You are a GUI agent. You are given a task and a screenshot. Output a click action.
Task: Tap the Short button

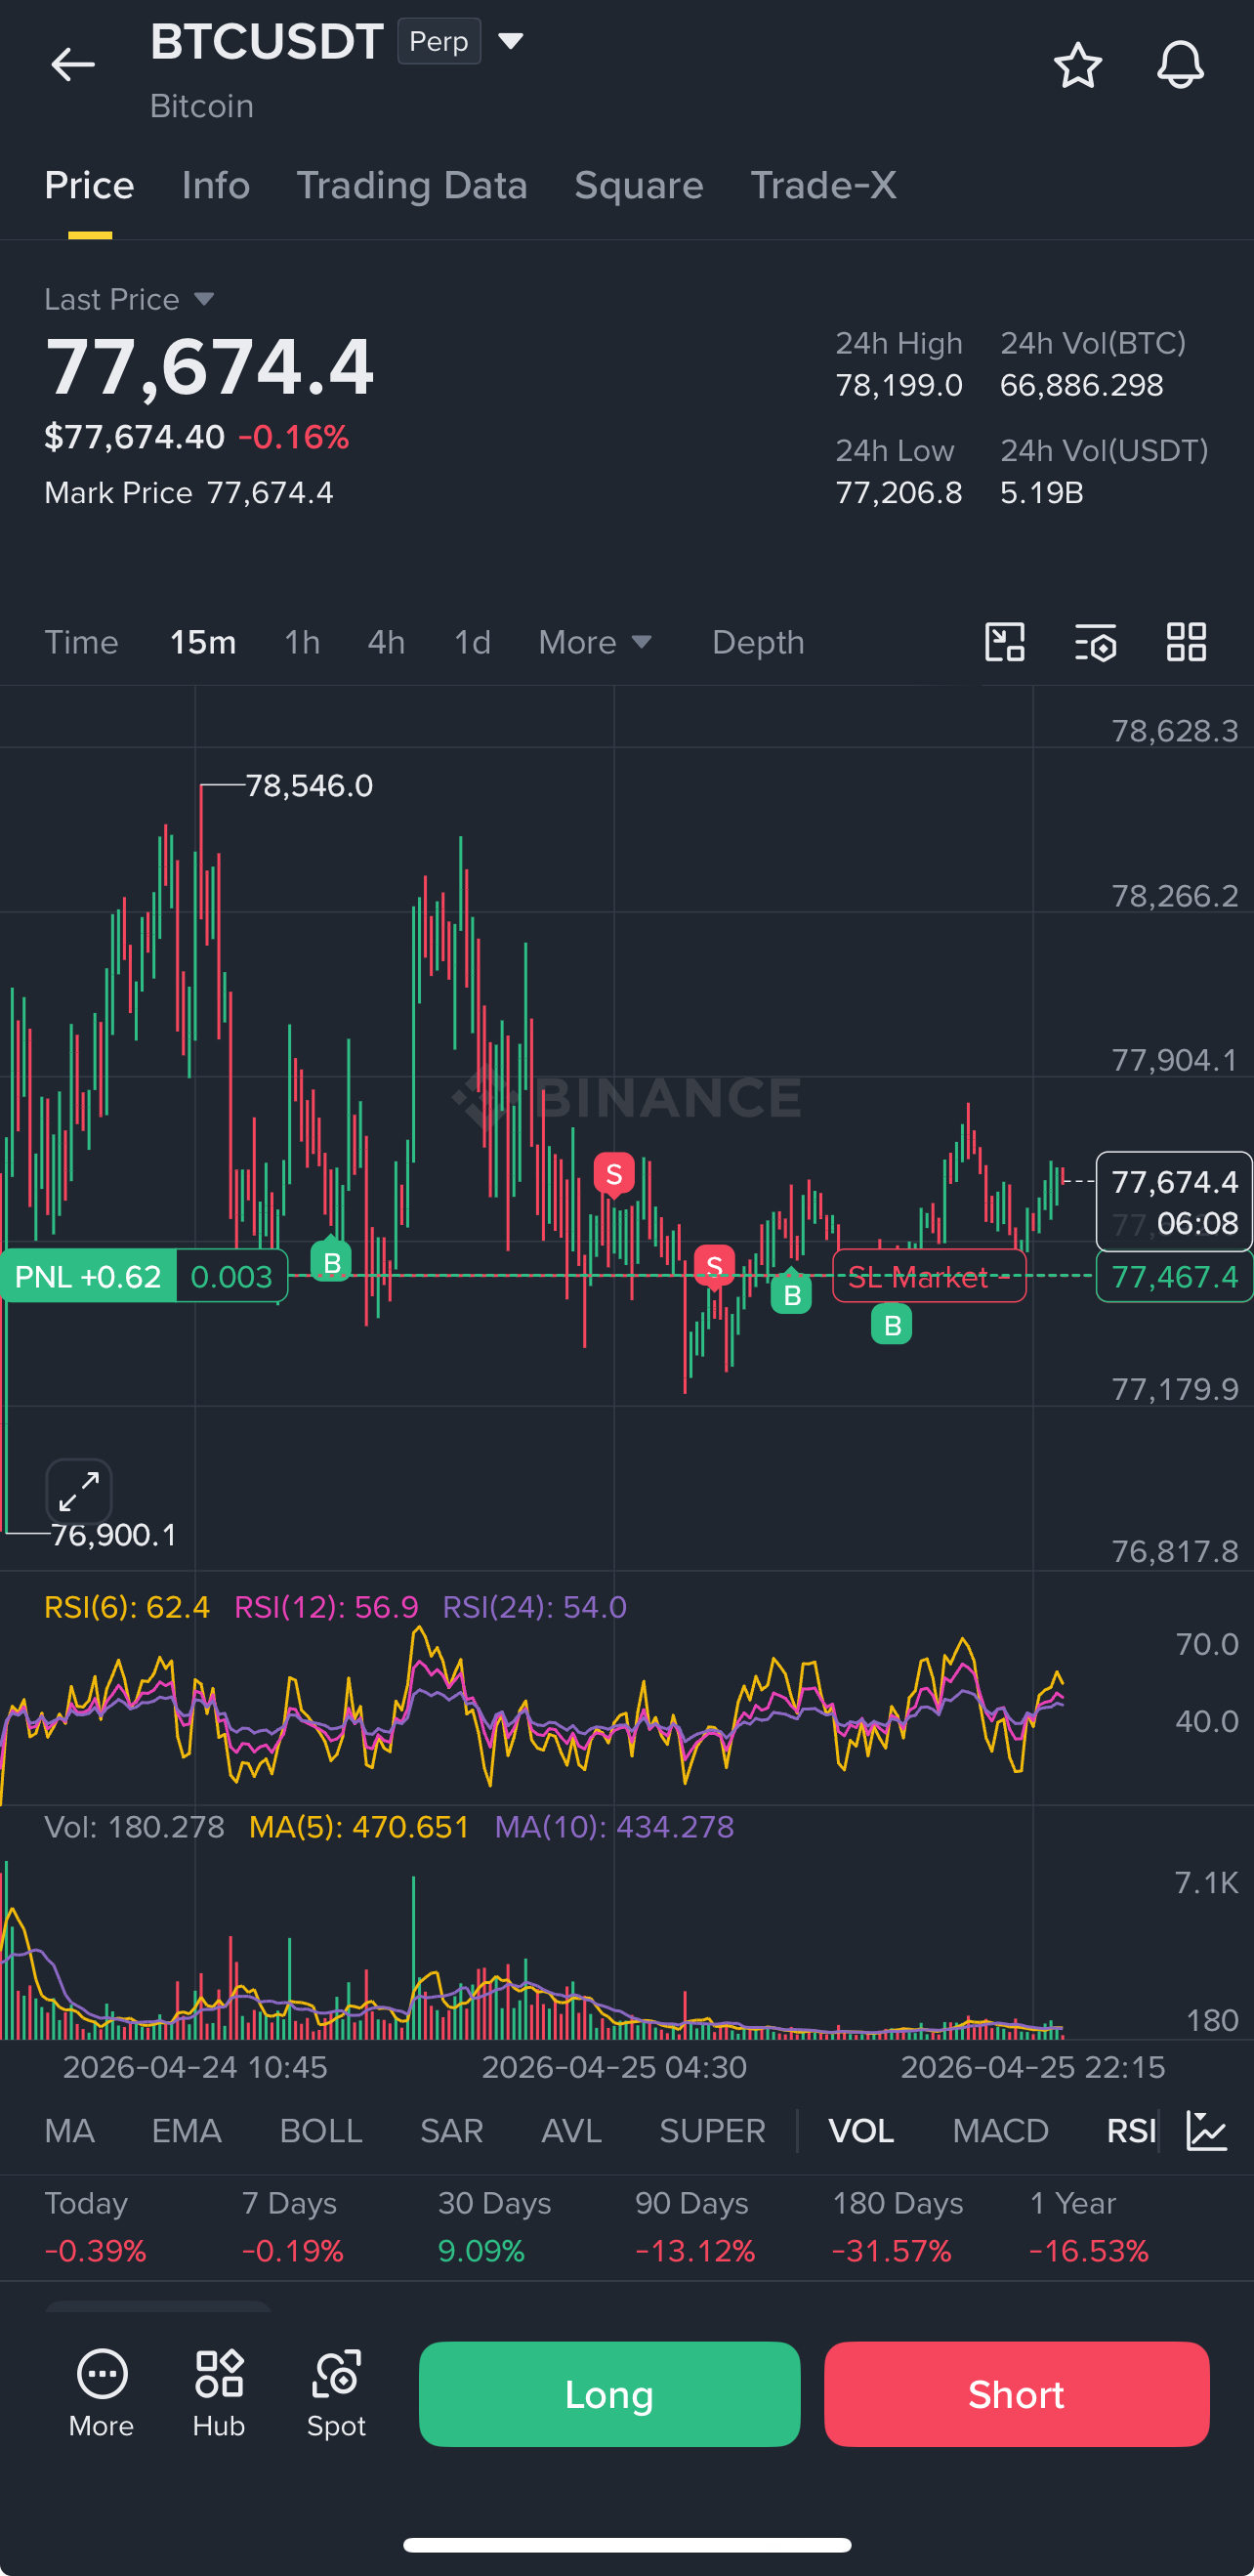[1016, 2394]
